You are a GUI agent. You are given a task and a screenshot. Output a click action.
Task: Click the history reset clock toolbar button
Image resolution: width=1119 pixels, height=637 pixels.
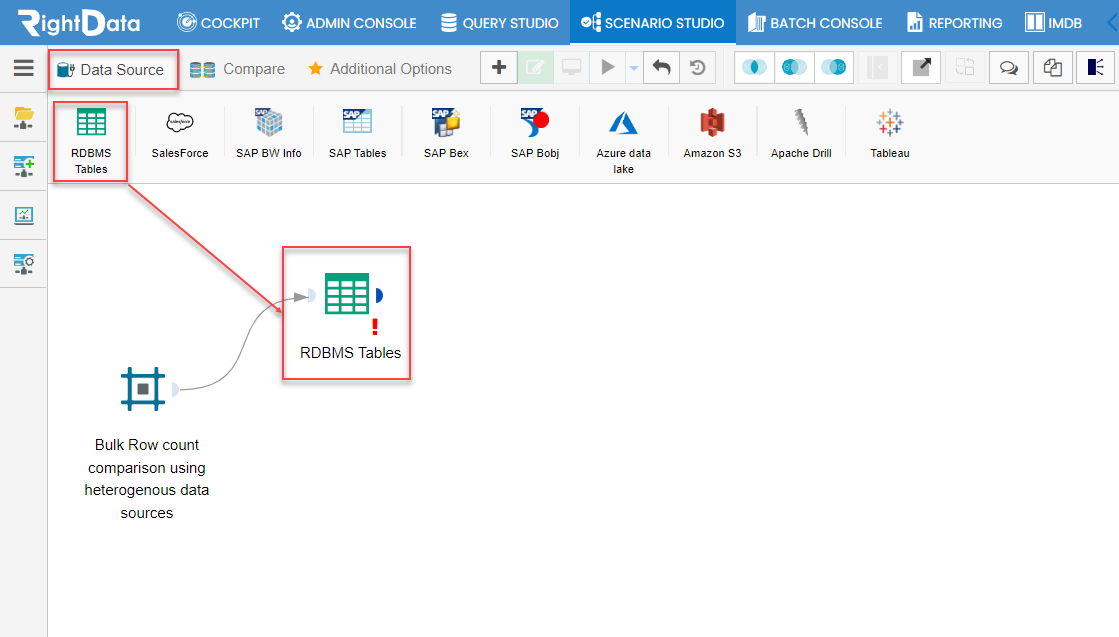click(x=697, y=68)
